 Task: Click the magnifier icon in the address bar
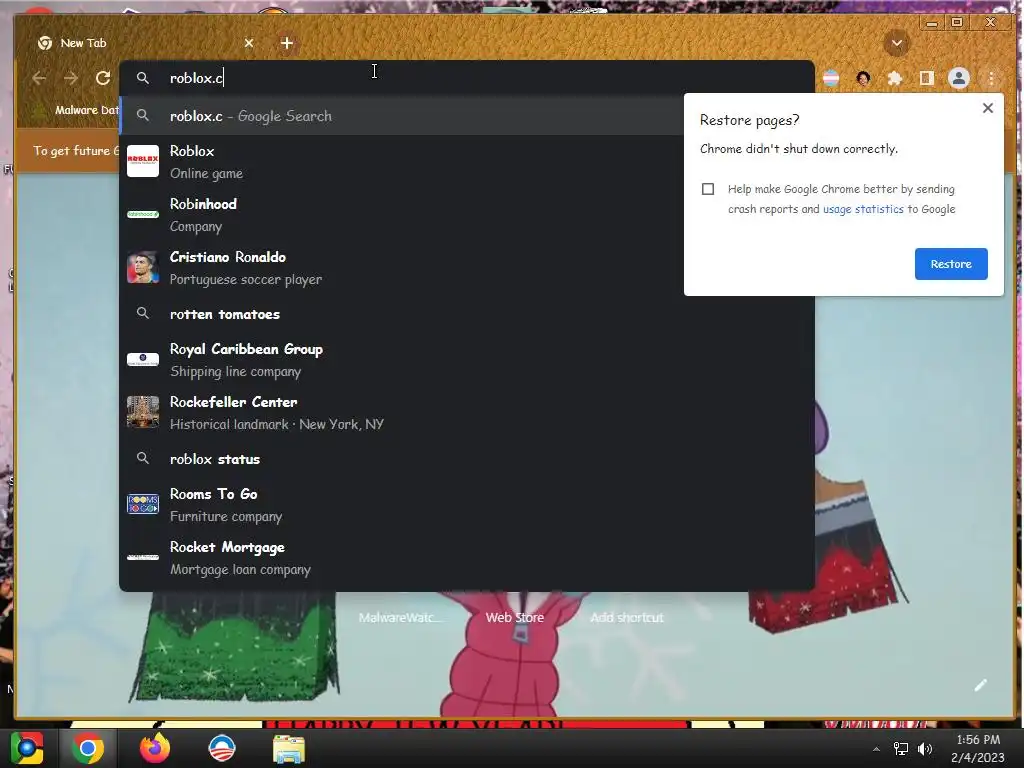coord(142,78)
